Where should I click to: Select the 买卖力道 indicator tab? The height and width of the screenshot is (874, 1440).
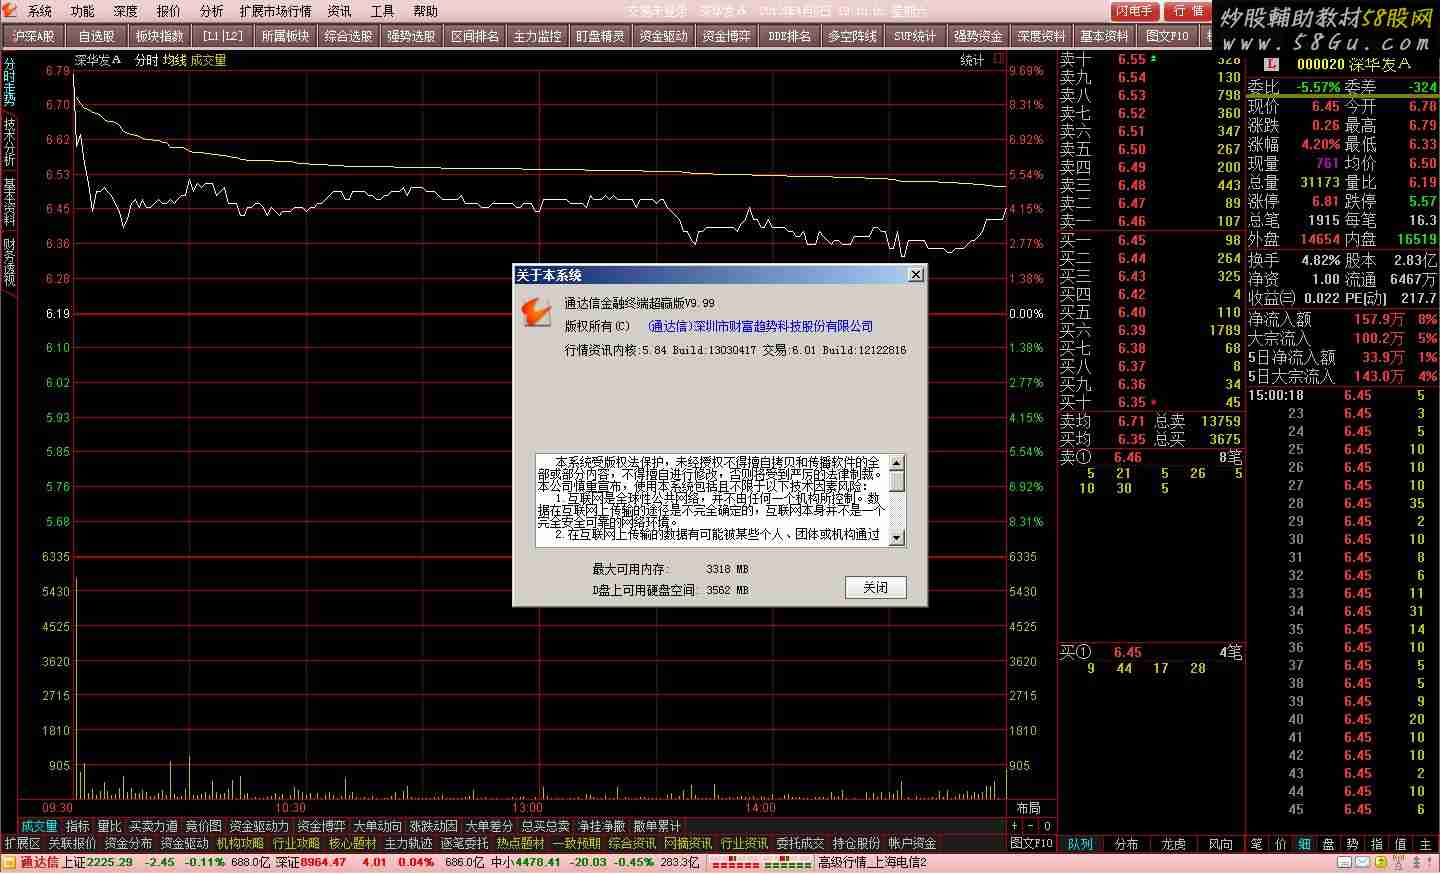coord(153,826)
